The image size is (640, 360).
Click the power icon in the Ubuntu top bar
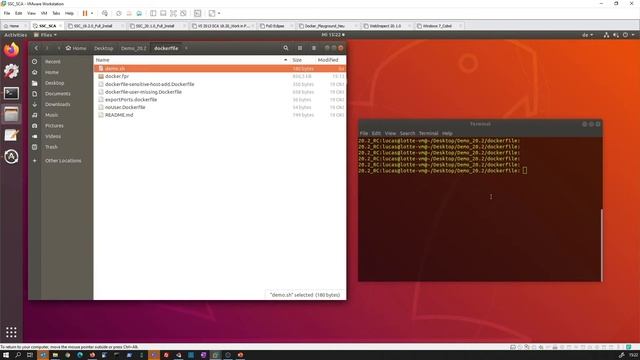[x=625, y=35]
